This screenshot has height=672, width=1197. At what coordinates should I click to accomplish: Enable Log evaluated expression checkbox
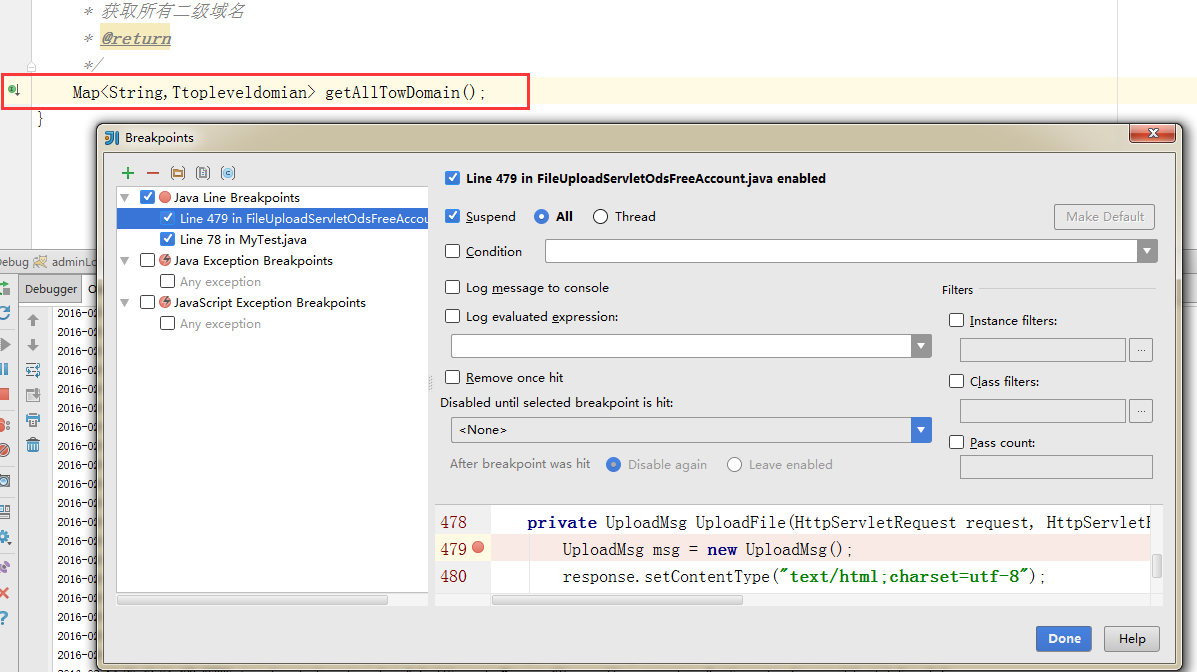(453, 316)
